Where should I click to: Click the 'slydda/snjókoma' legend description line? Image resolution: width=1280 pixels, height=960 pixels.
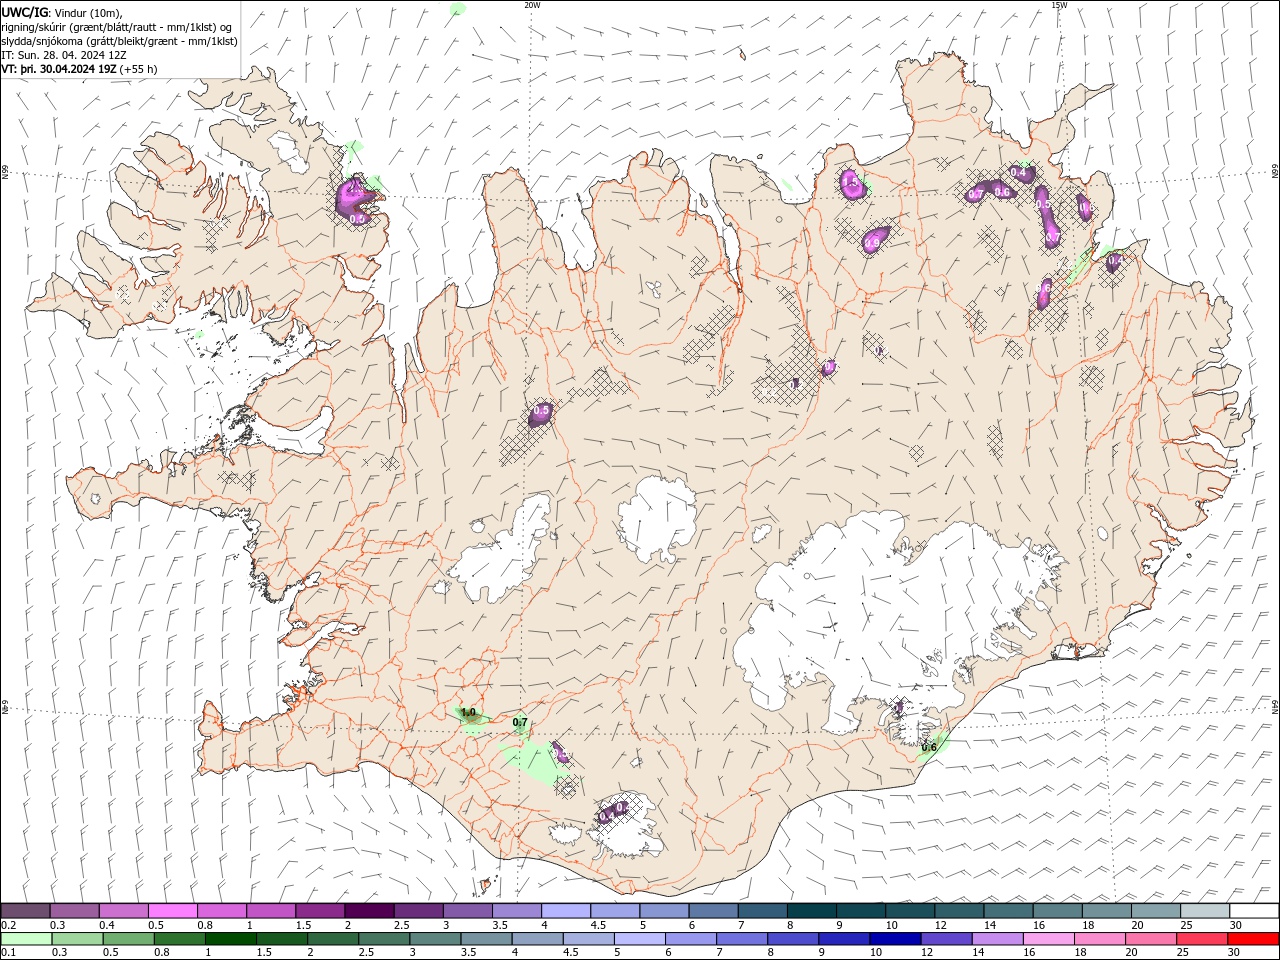click(x=119, y=41)
